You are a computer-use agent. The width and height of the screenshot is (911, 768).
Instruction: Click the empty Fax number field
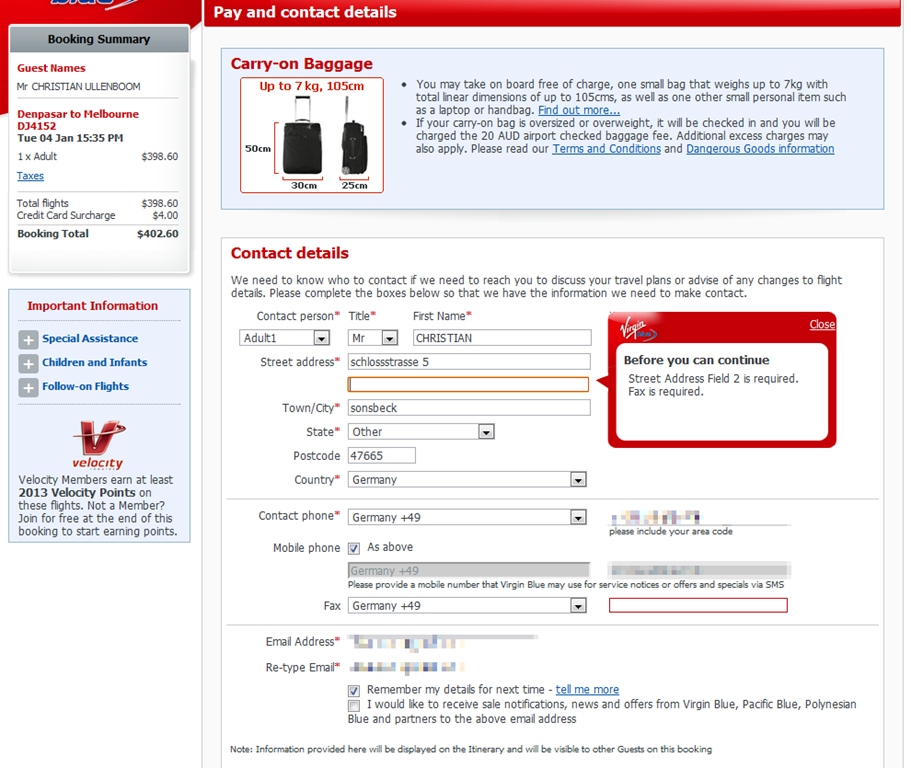[698, 606]
